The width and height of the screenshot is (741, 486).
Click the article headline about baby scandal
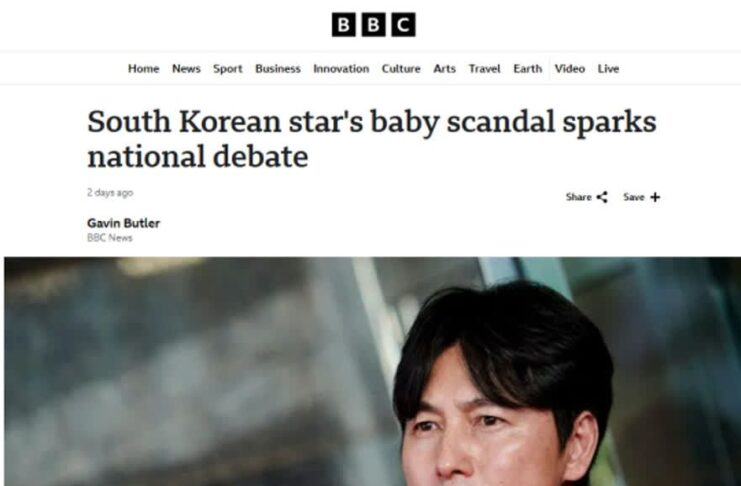371,139
